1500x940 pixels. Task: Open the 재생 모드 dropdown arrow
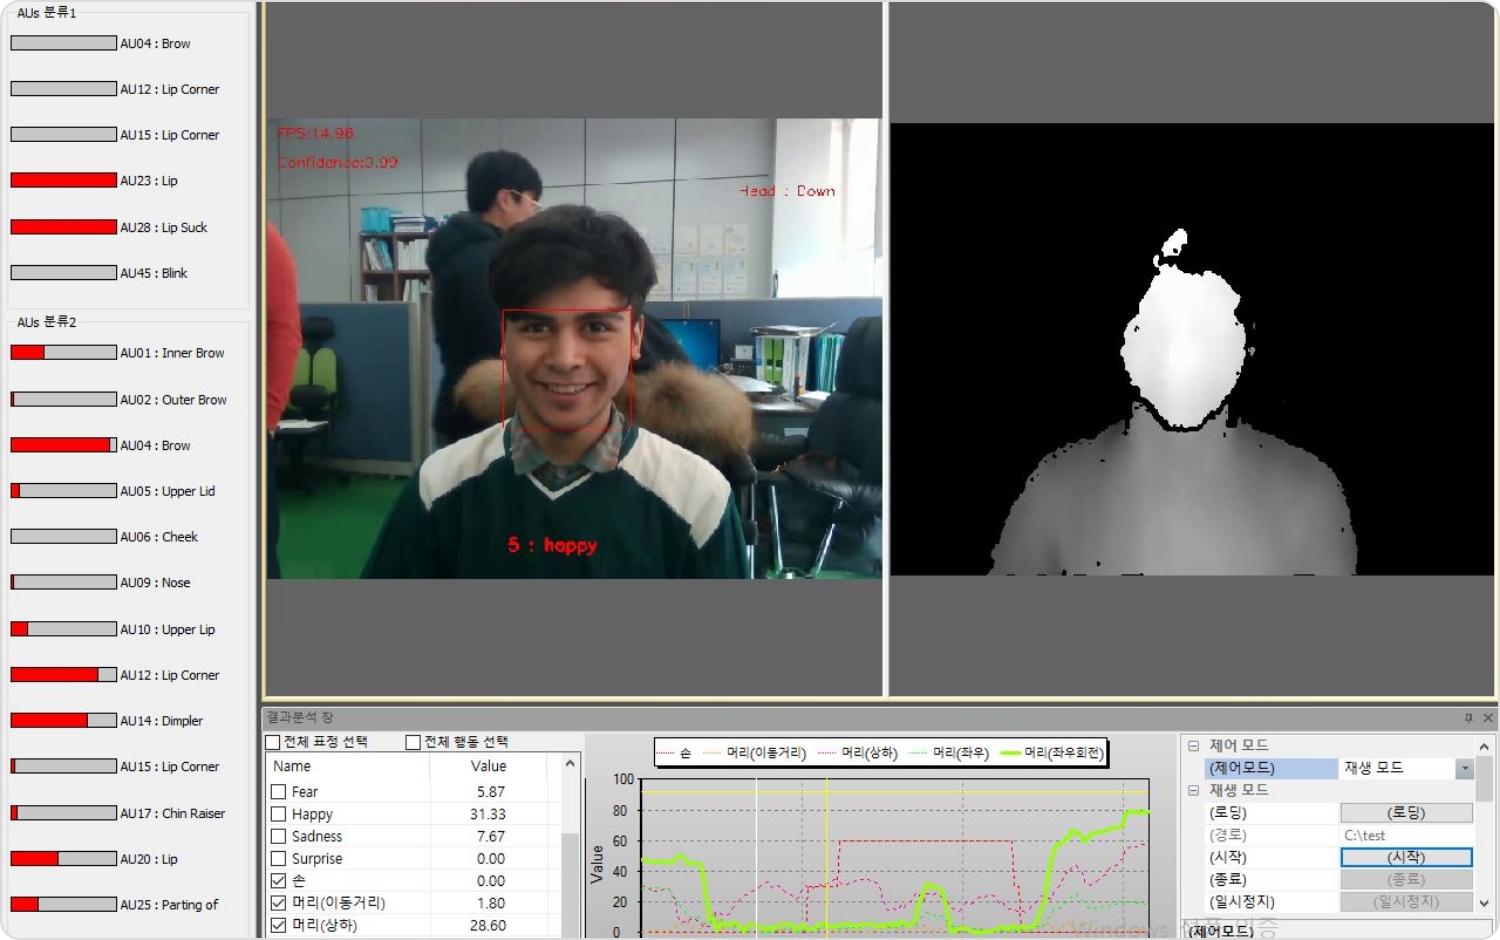(1465, 768)
